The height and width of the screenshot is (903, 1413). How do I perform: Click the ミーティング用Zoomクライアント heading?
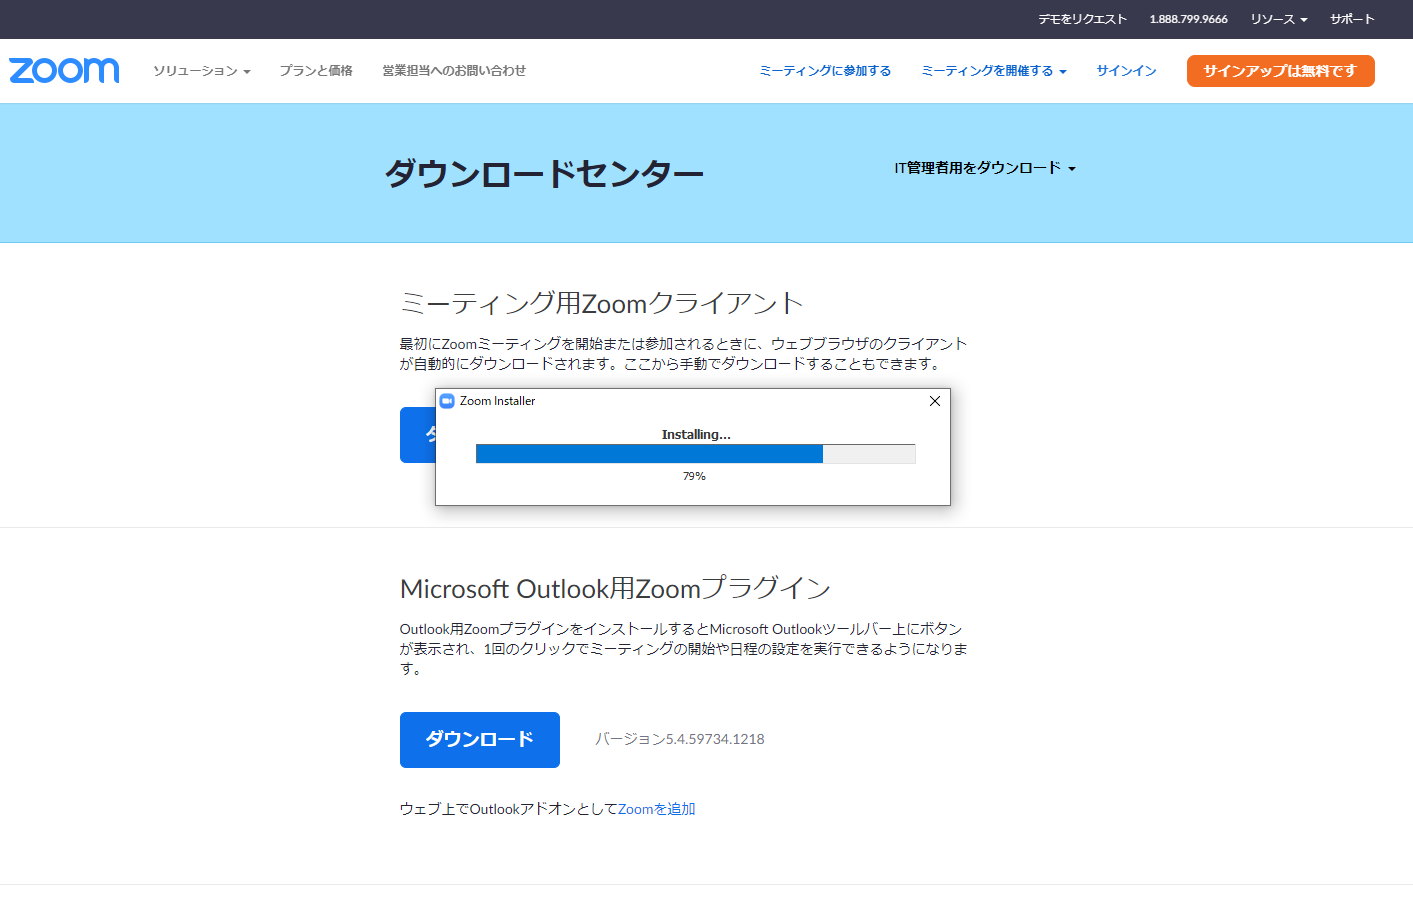coord(602,302)
